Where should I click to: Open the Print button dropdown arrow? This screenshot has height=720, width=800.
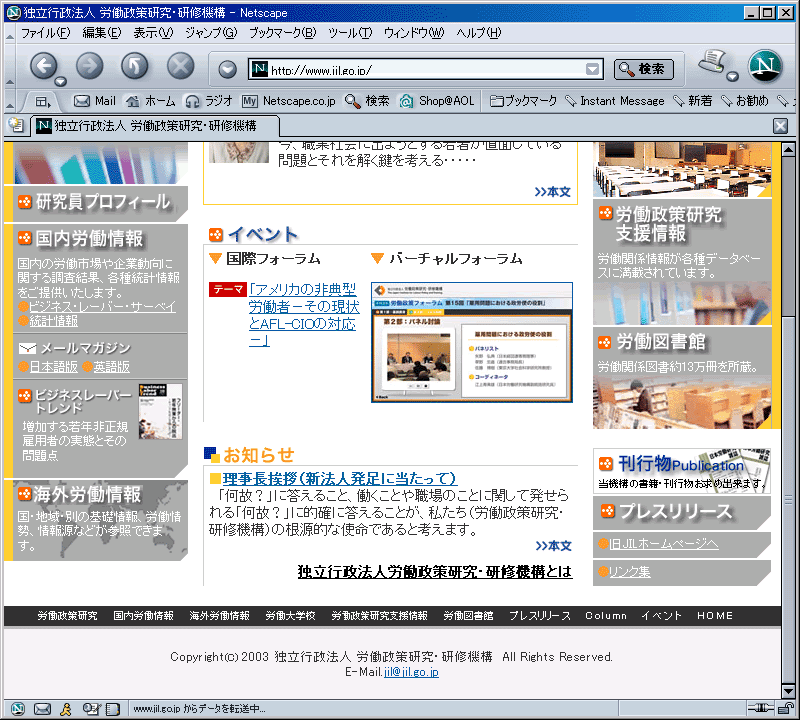point(733,77)
